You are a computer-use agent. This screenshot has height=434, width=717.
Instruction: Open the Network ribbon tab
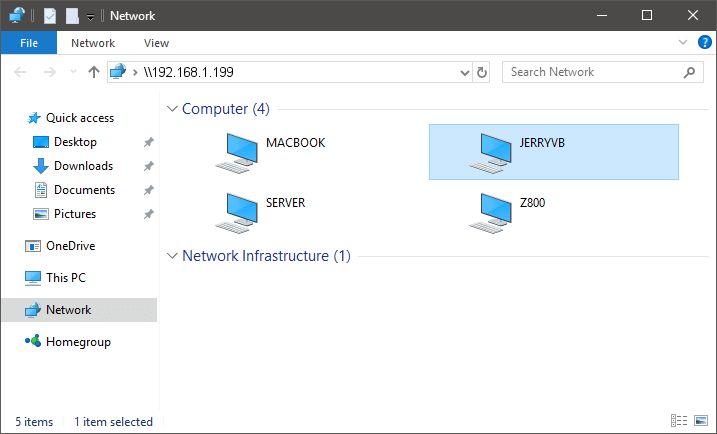pos(93,43)
